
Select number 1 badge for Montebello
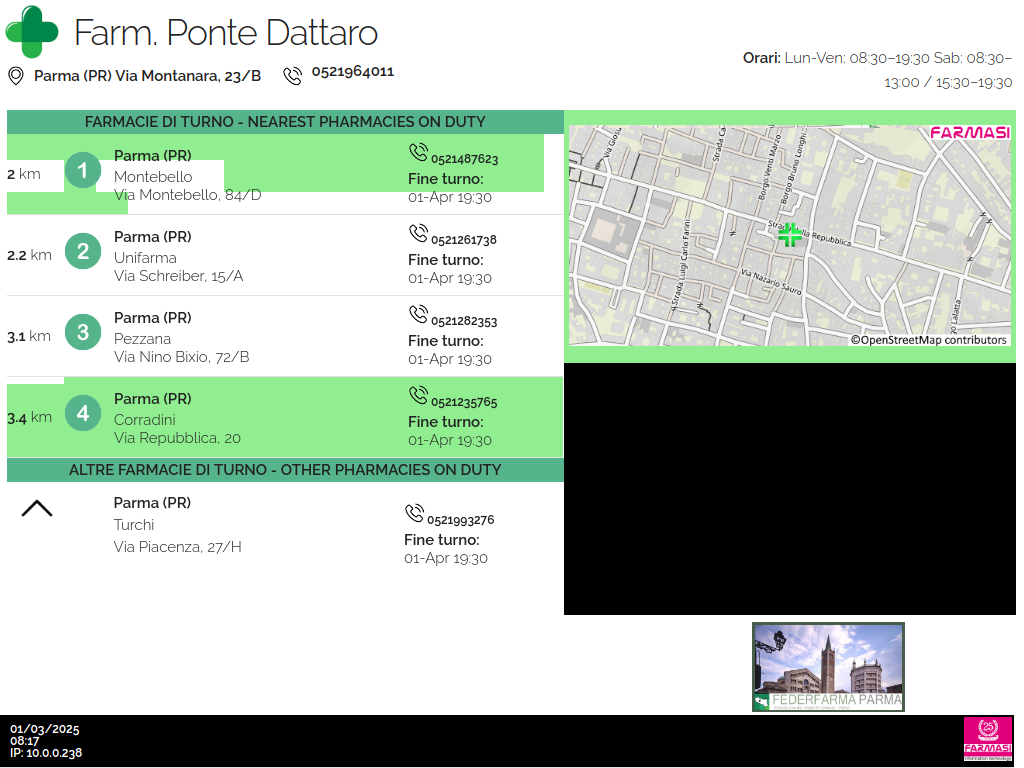coord(83,171)
